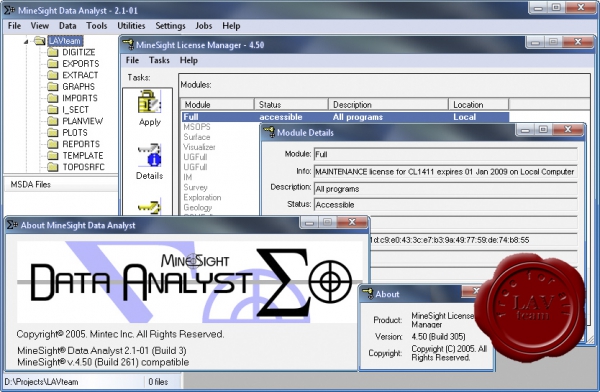Click the Description field showing All programs
Viewport: 600px width, 392px height.
point(445,189)
